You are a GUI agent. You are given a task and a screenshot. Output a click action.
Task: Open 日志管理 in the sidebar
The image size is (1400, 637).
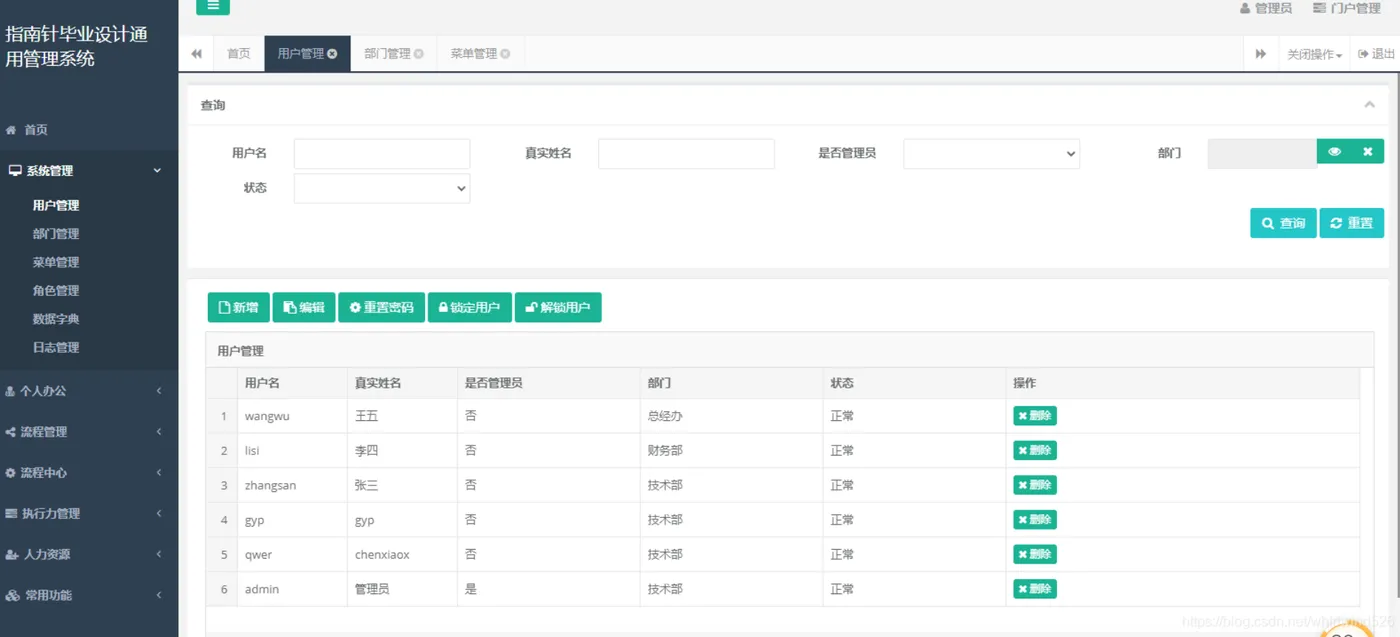(x=56, y=347)
